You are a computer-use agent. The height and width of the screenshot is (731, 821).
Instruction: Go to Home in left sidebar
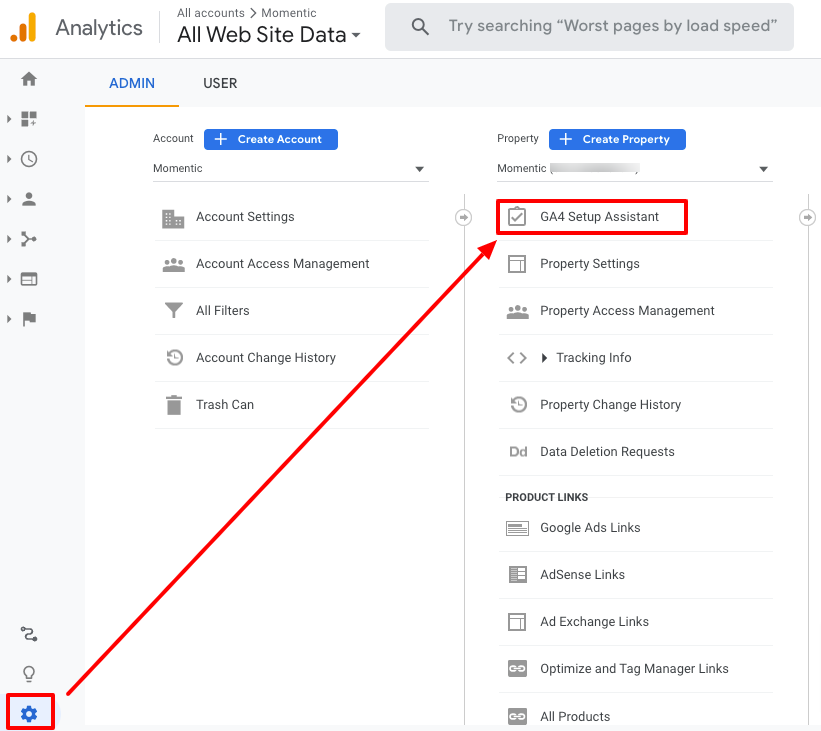pos(29,79)
